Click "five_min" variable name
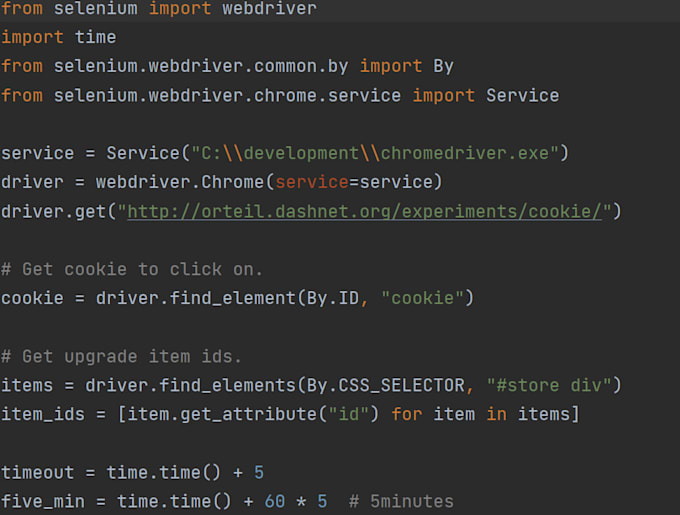The image size is (680, 515). 43,502
